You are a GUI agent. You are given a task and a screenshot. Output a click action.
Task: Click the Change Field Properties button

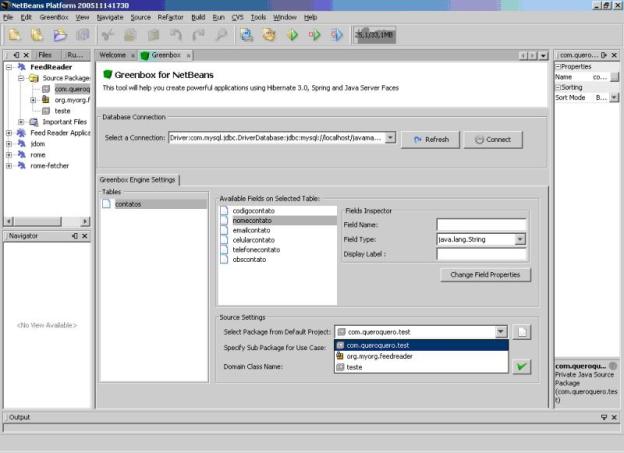click(x=489, y=274)
